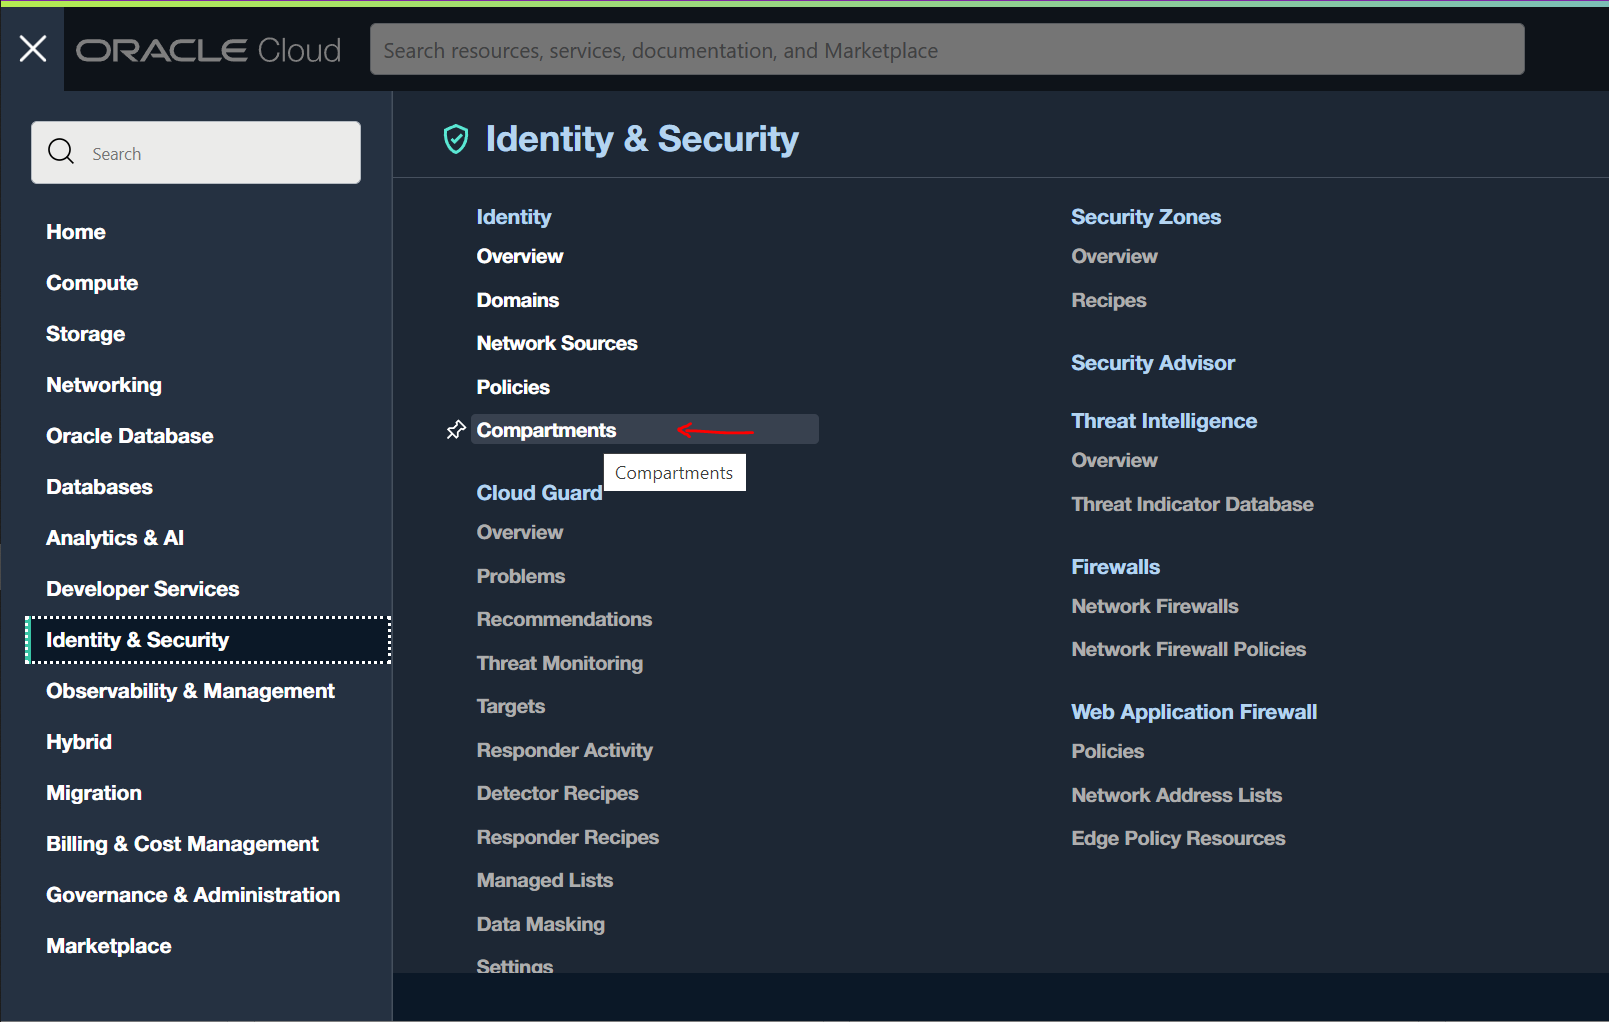
Task: Open the Marketplace category
Action: click(x=109, y=946)
